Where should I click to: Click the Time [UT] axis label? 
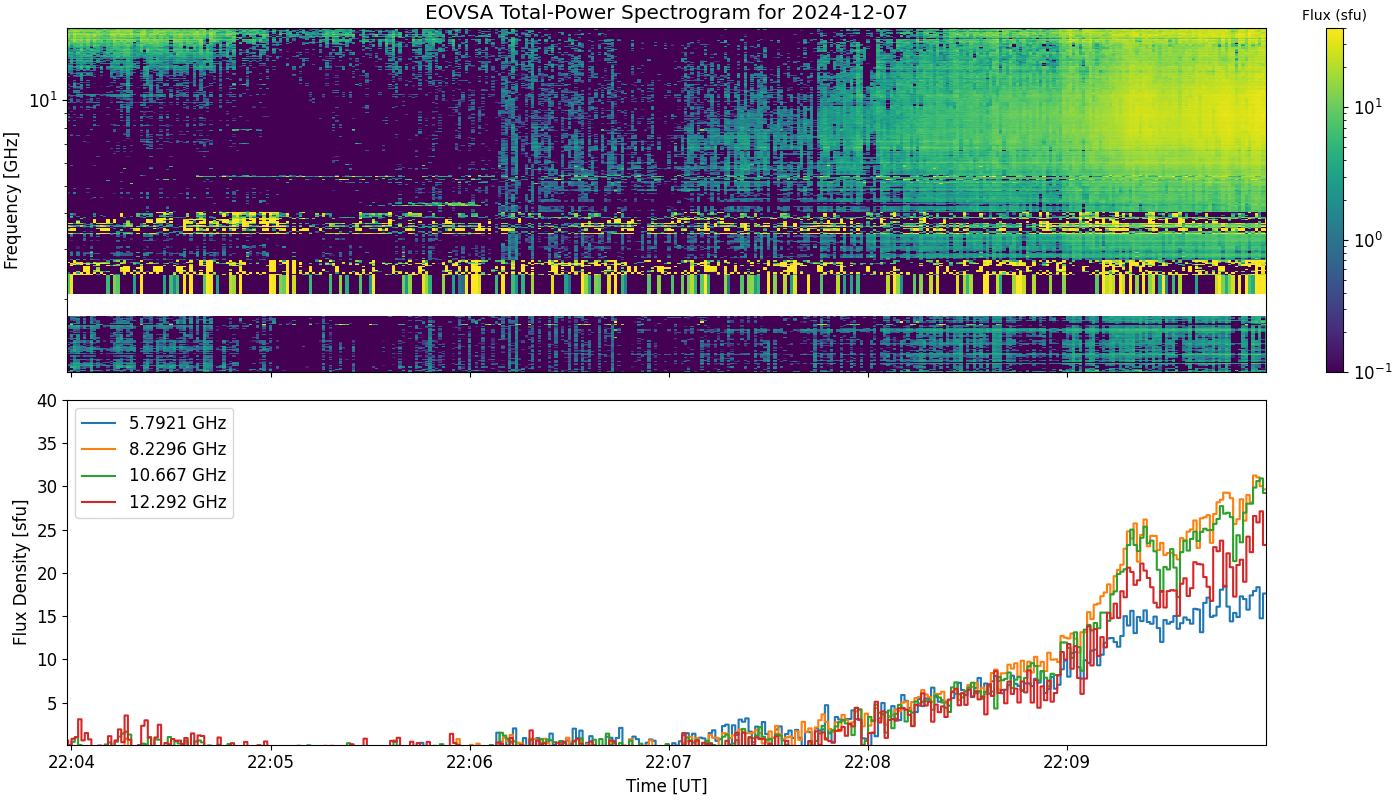666,786
